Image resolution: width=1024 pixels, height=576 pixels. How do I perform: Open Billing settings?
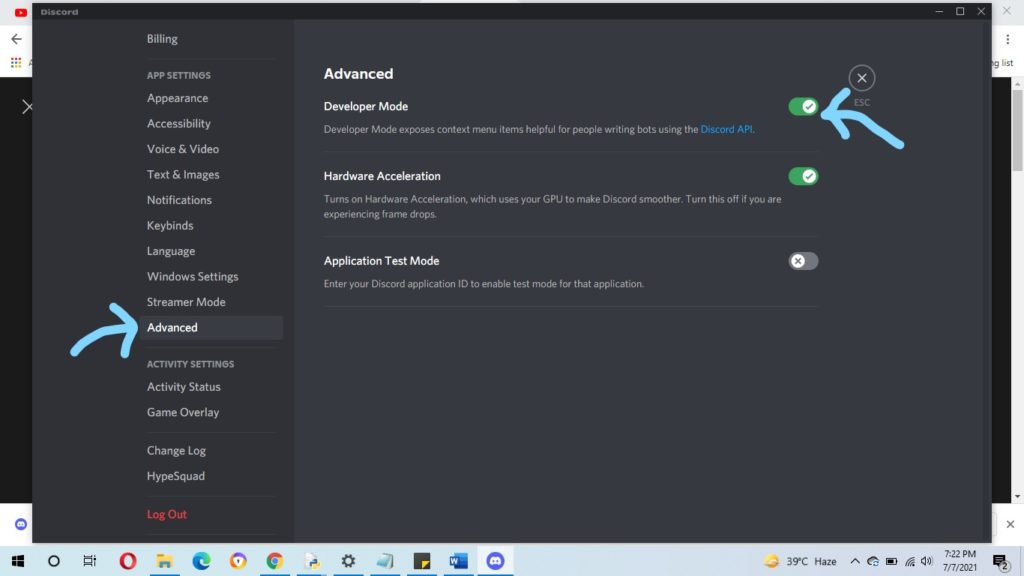click(x=162, y=39)
